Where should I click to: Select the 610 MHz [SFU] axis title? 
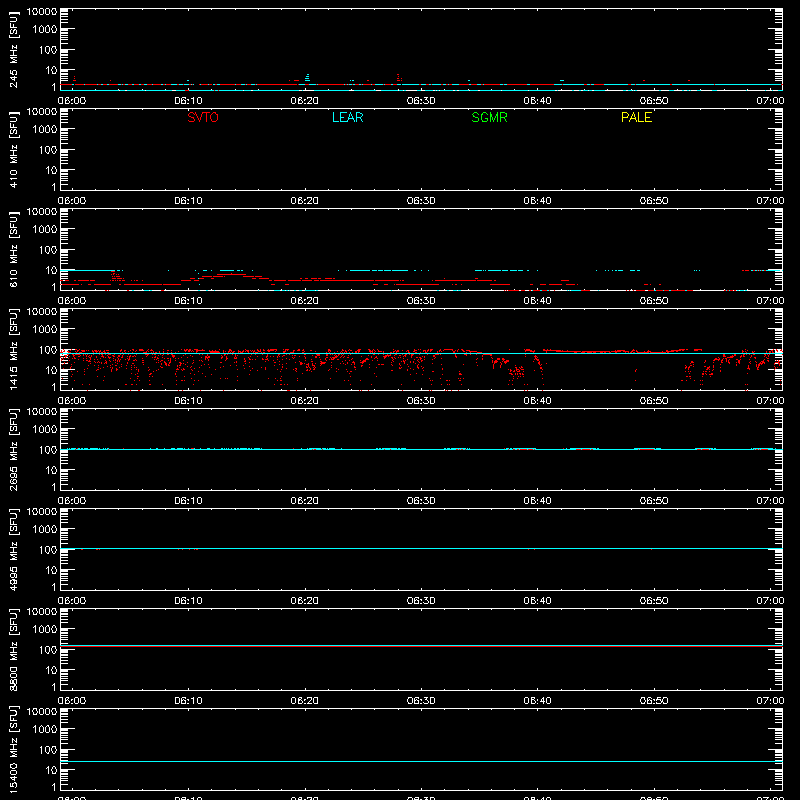(14, 249)
